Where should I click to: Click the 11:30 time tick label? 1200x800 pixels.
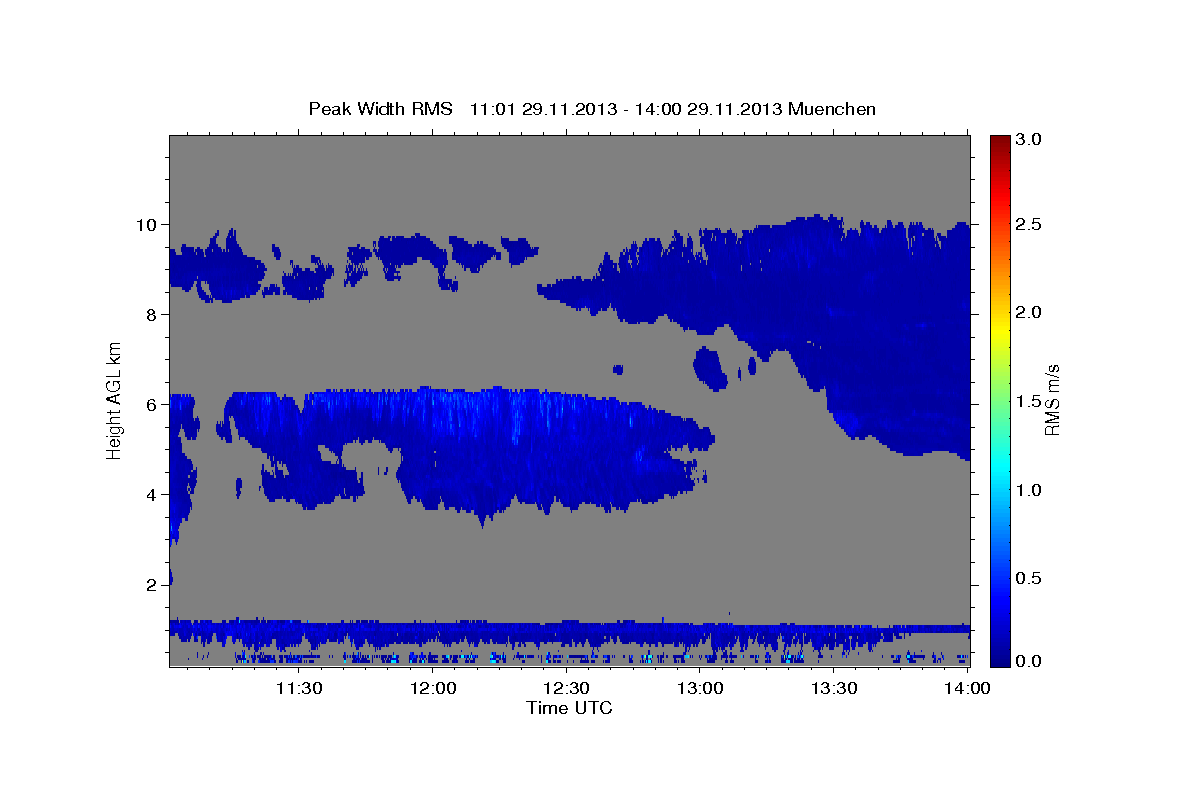[298, 688]
